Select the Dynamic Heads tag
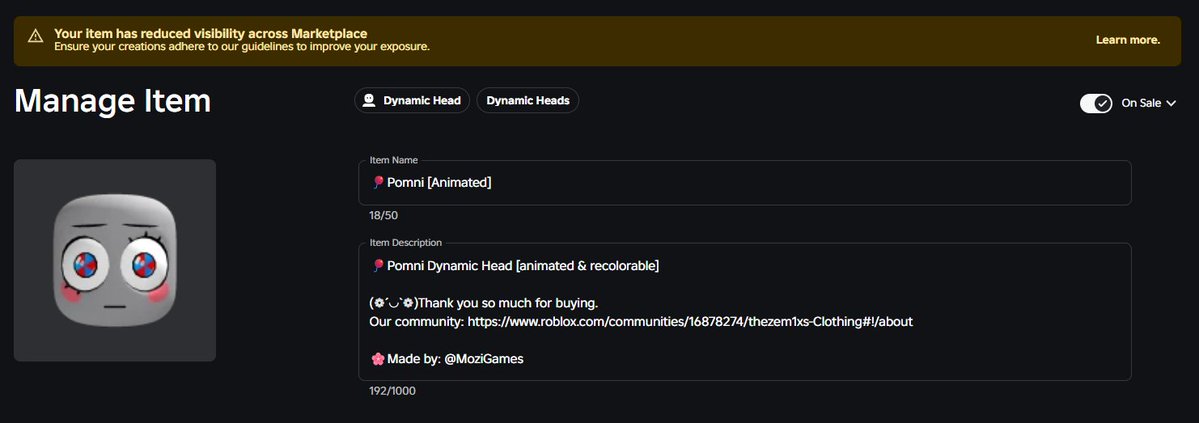Image resolution: width=1199 pixels, height=423 pixels. pyautogui.click(x=528, y=100)
